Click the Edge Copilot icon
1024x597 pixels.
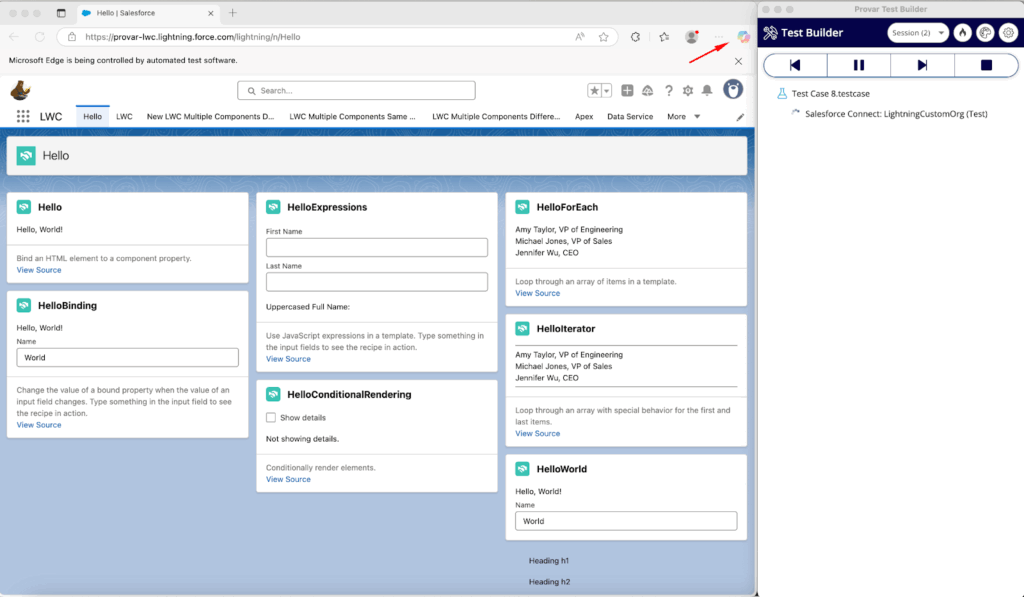pos(743,37)
